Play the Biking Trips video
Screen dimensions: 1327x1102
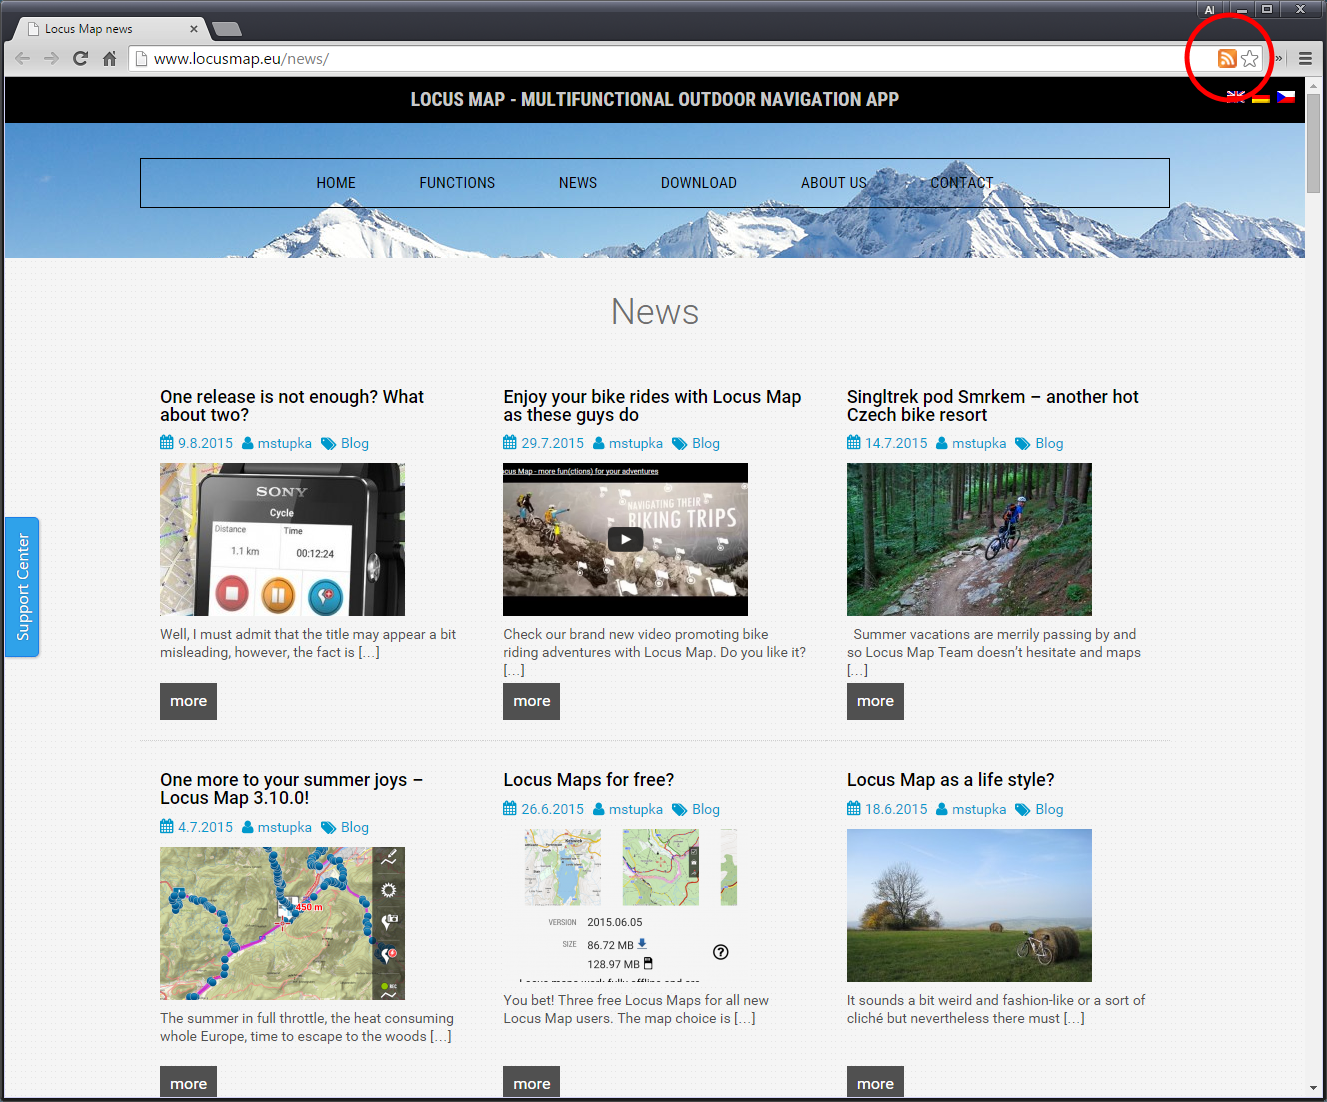point(625,540)
